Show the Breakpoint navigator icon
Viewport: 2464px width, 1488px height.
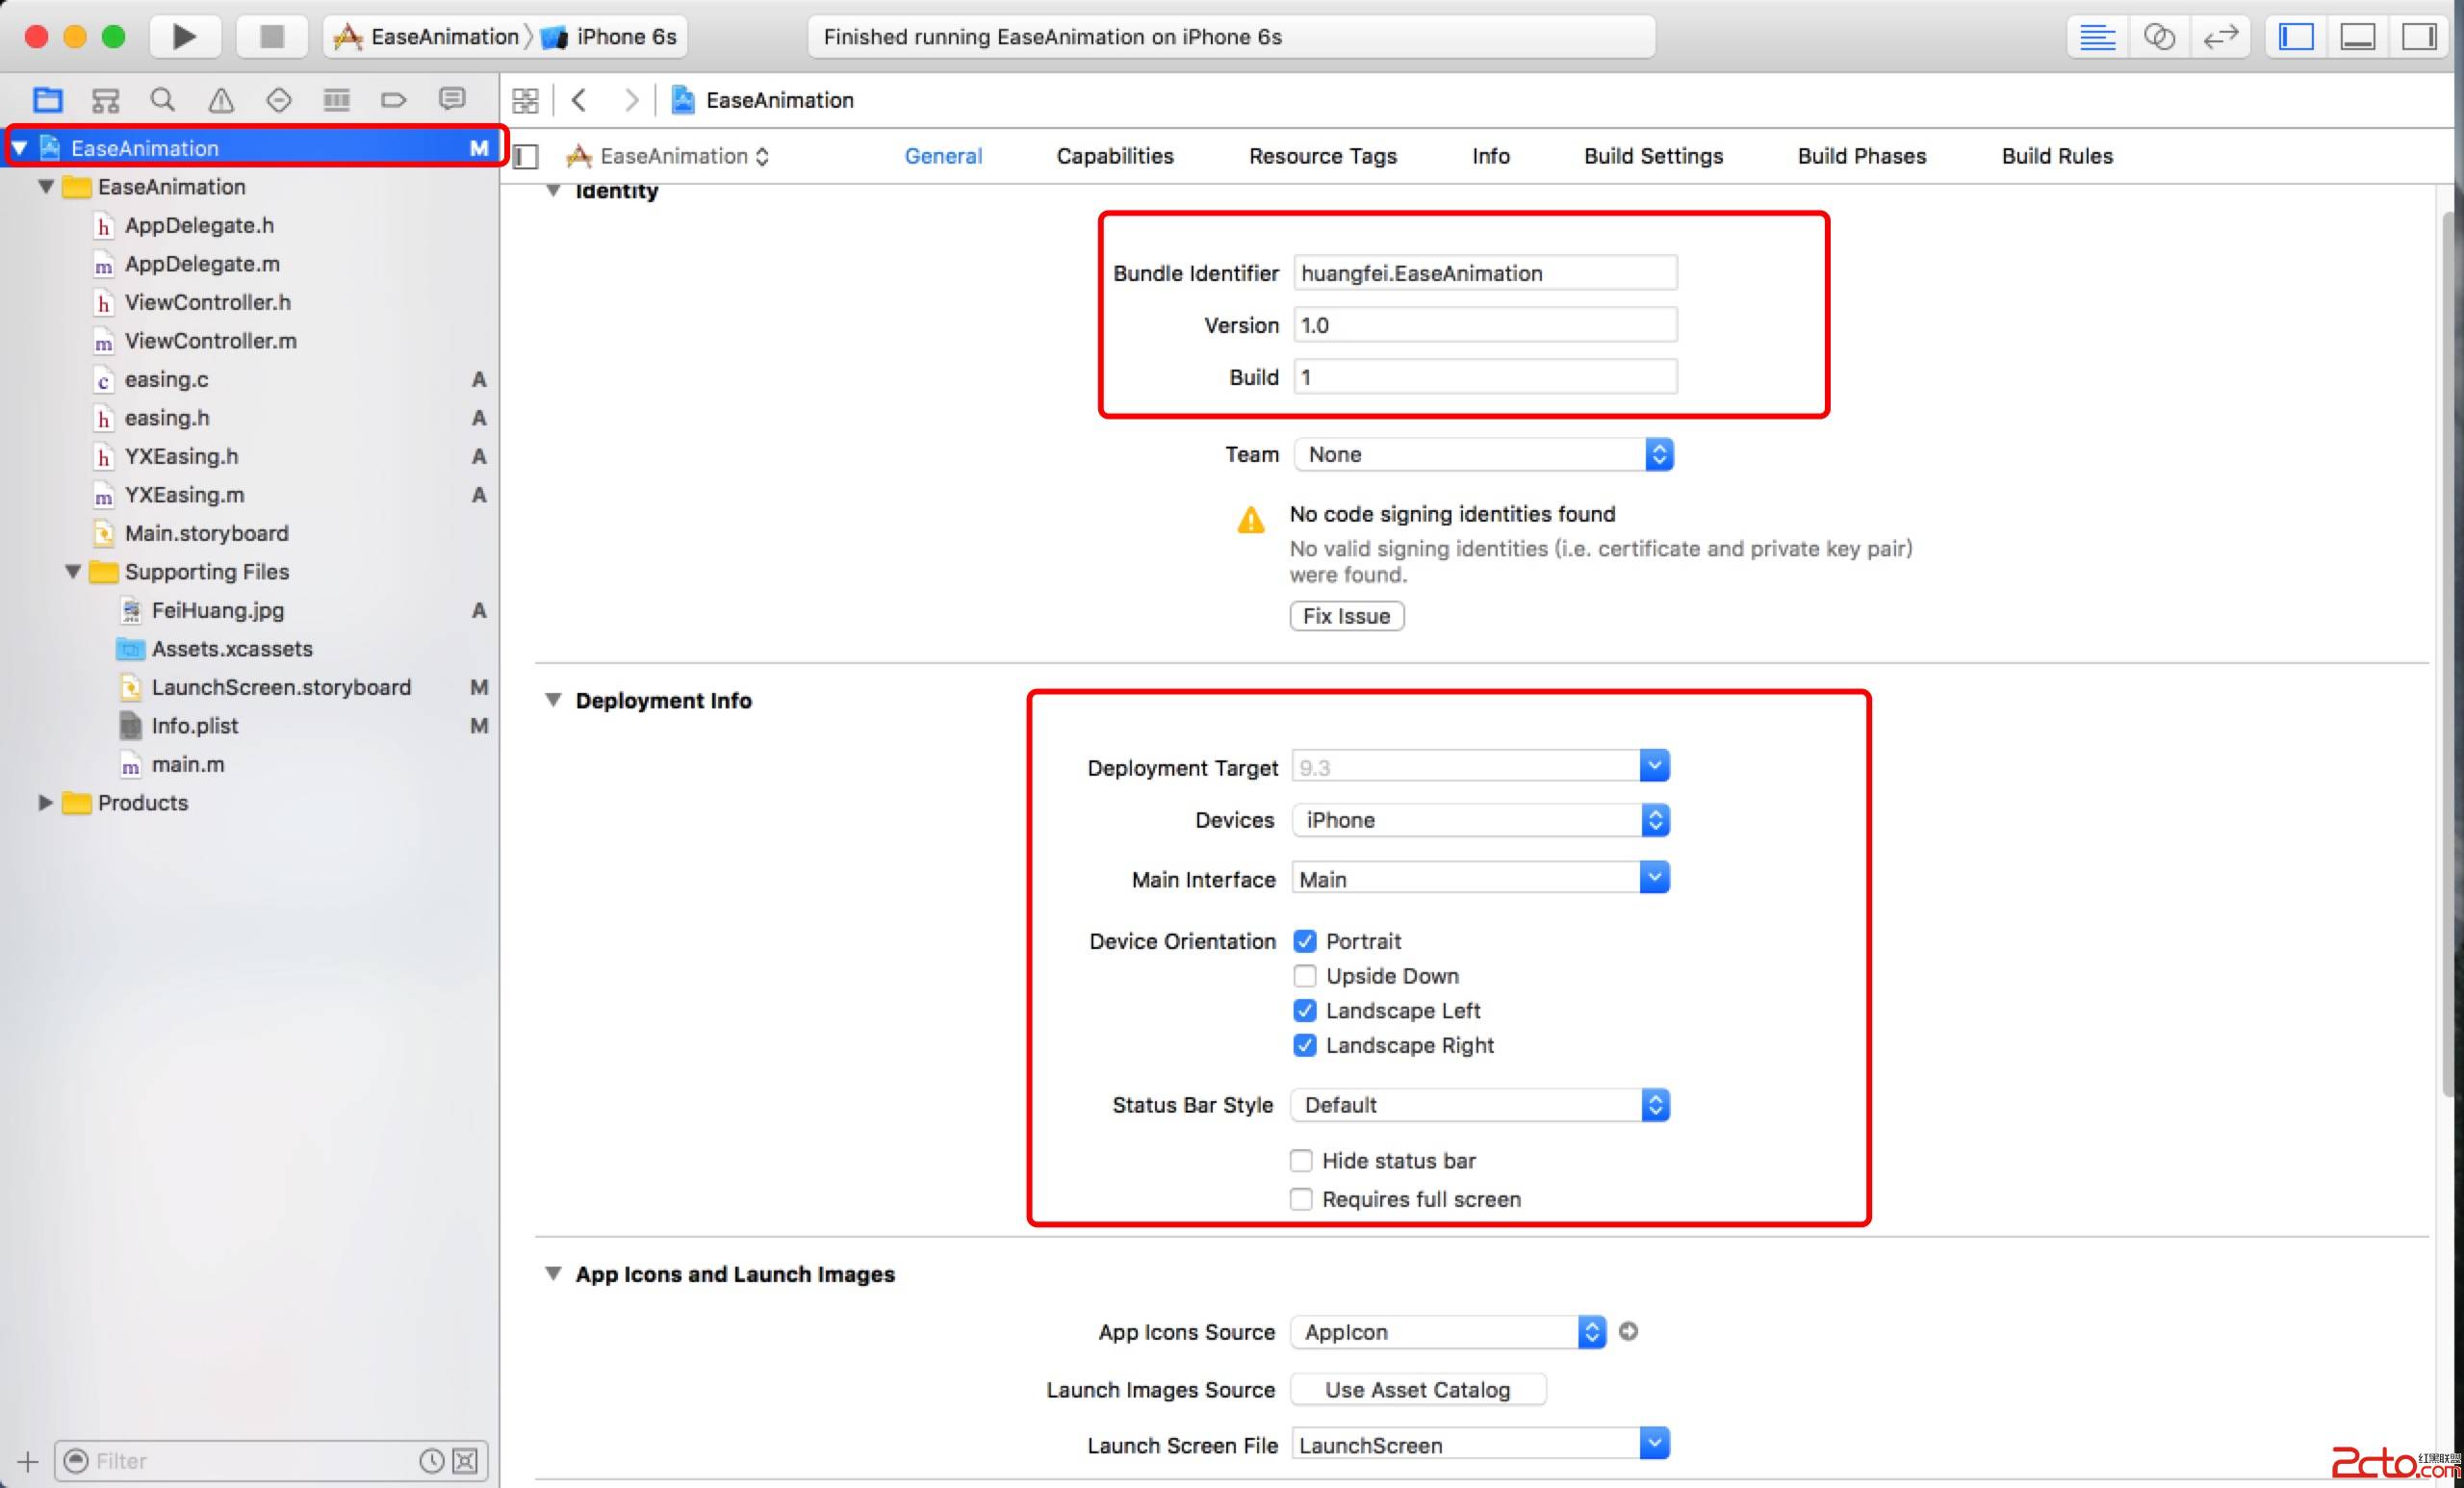pyautogui.click(x=394, y=100)
